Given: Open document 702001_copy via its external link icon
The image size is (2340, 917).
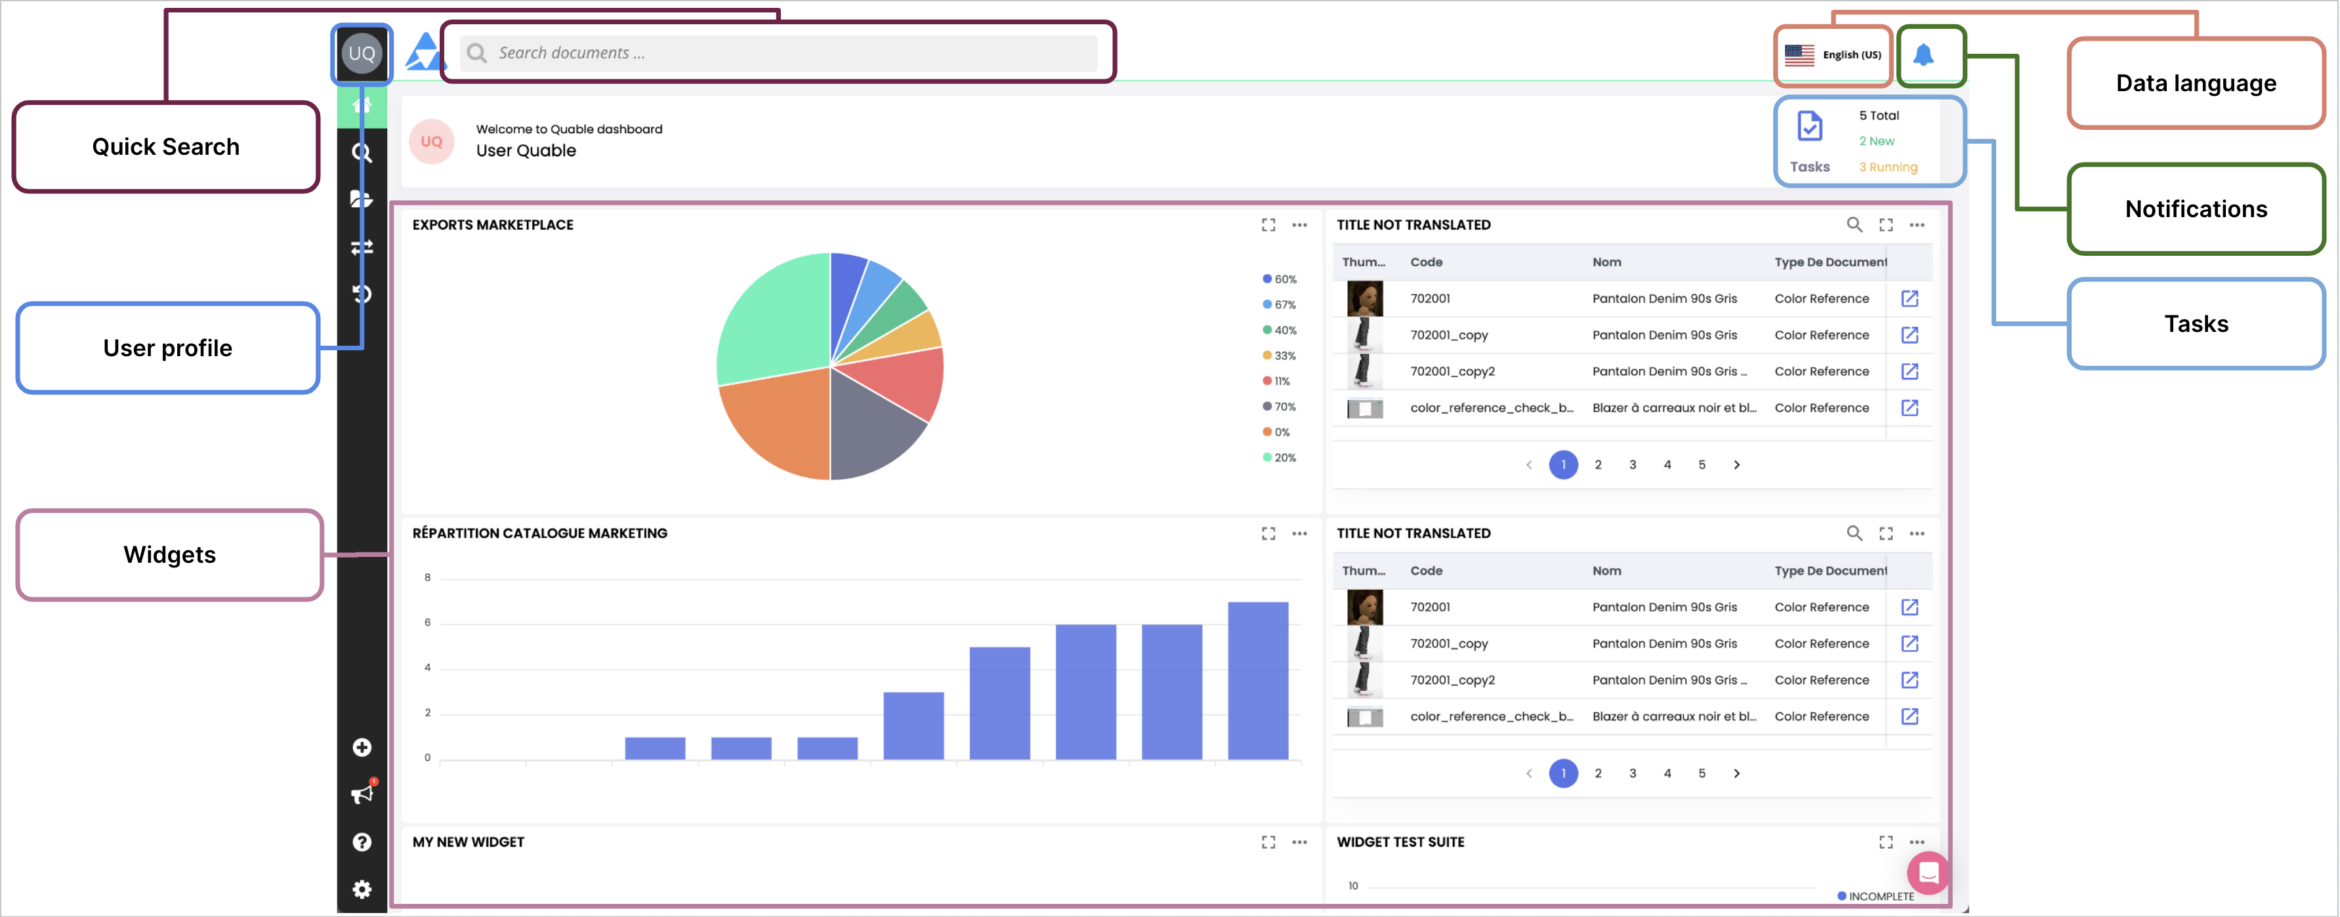Looking at the screenshot, I should (x=1909, y=335).
